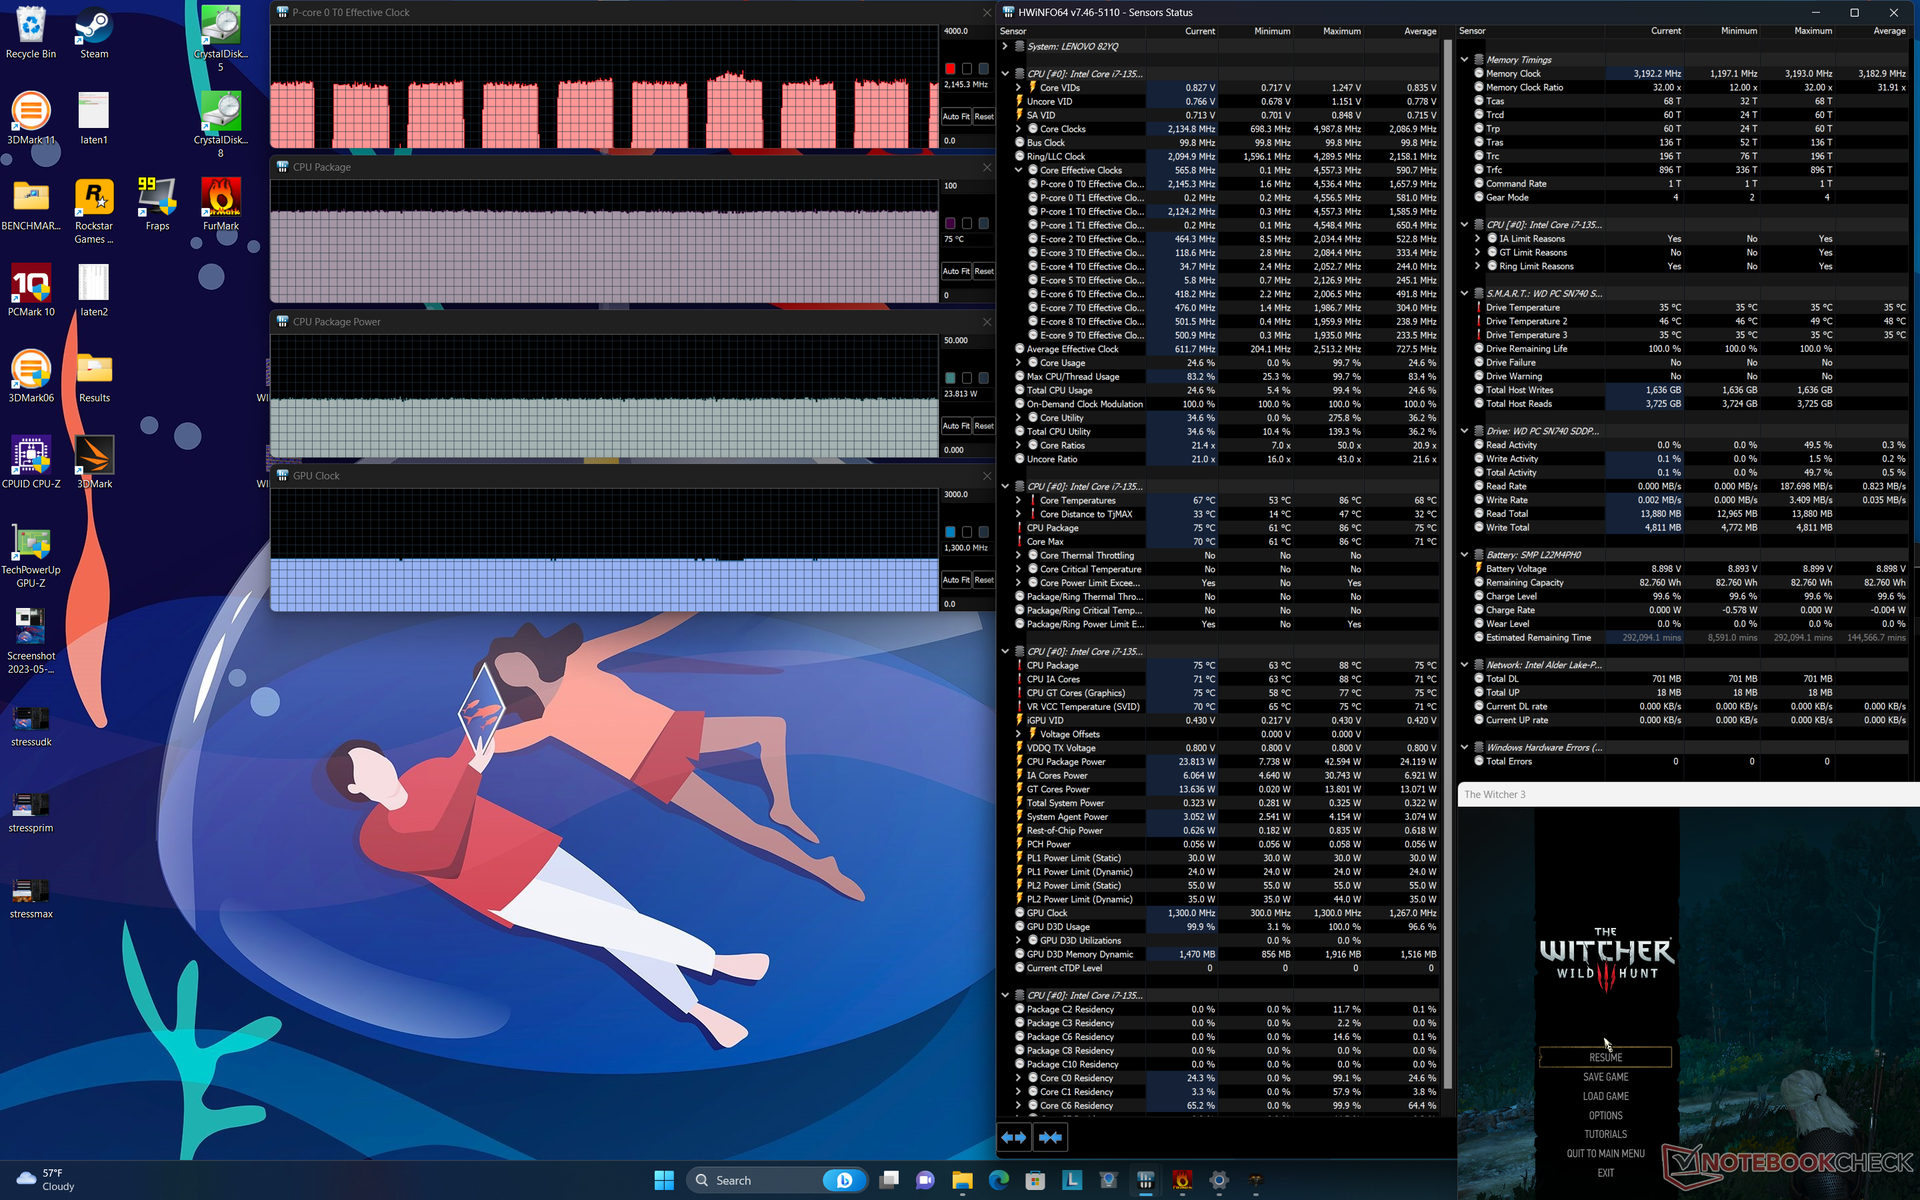
Task: Select RESUME in Witcher 3 menu
Action: click(x=1605, y=1057)
